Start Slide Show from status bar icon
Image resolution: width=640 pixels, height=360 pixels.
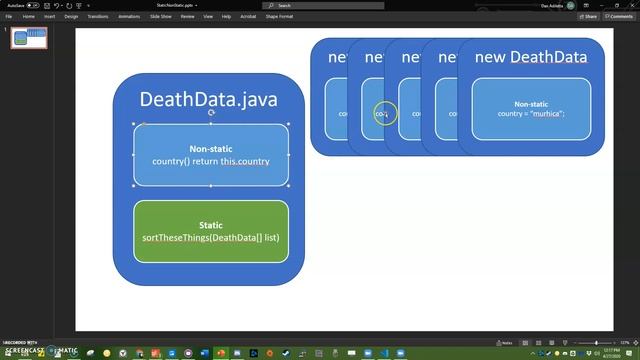tap(565, 343)
